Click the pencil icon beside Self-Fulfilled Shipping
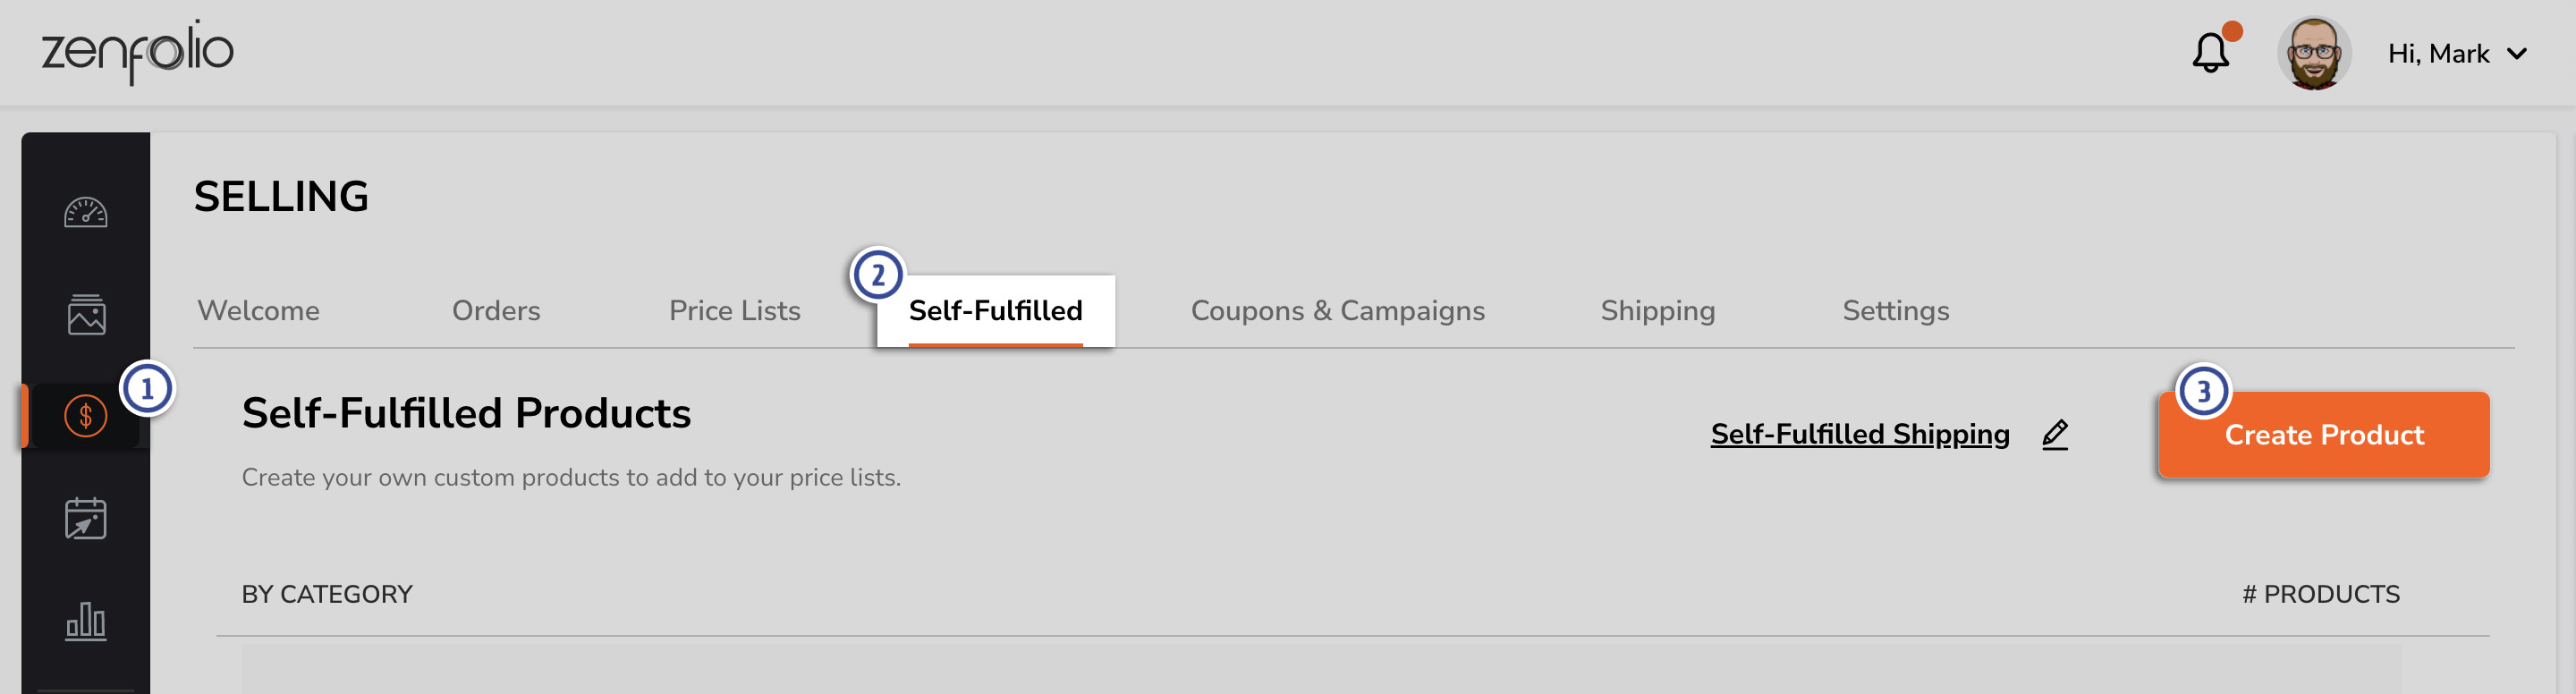 [2054, 434]
